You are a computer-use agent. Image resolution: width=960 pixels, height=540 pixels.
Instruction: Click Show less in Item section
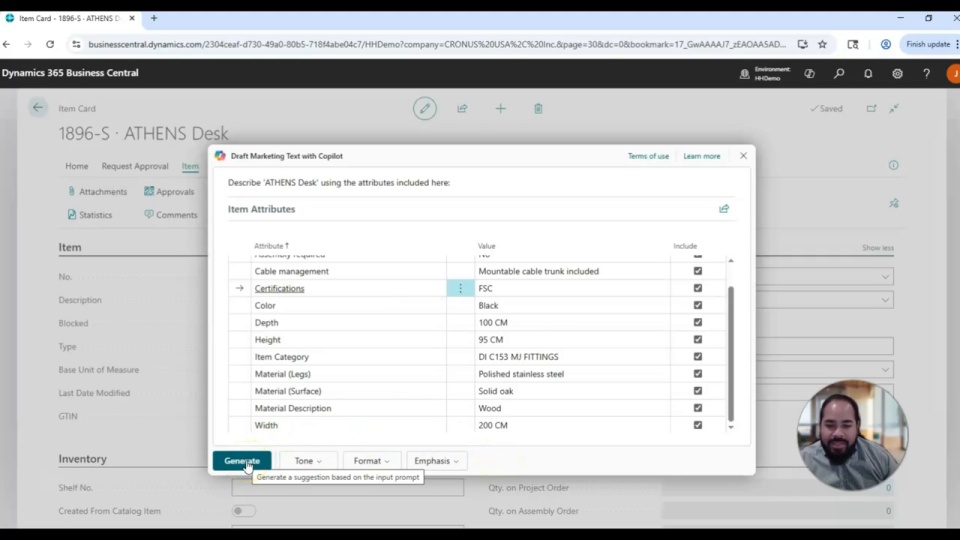pyautogui.click(x=878, y=248)
